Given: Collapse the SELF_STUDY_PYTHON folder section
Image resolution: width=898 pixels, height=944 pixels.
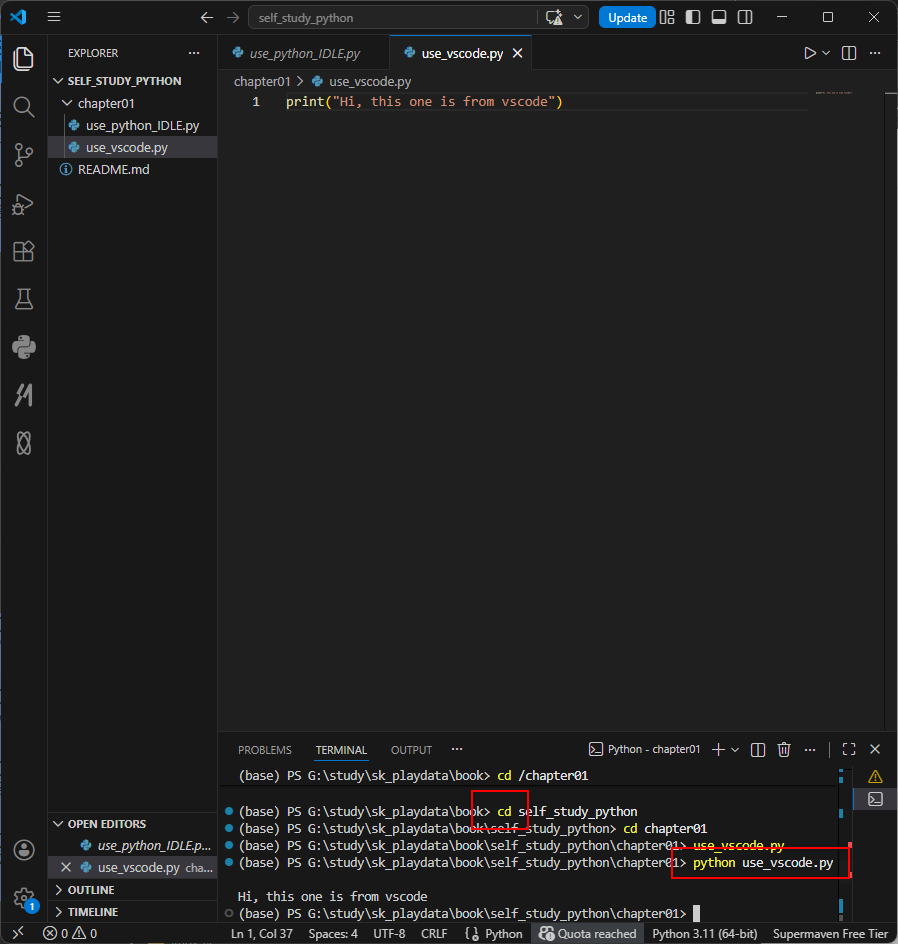Looking at the screenshot, I should [132, 81].
